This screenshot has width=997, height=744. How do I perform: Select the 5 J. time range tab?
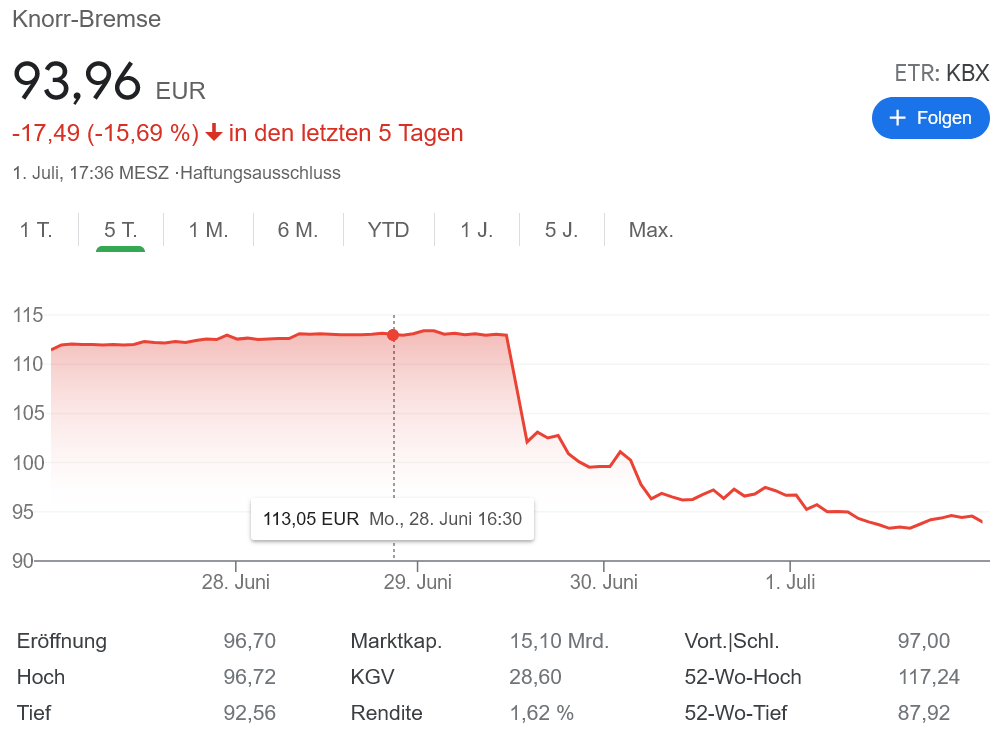coord(561,230)
